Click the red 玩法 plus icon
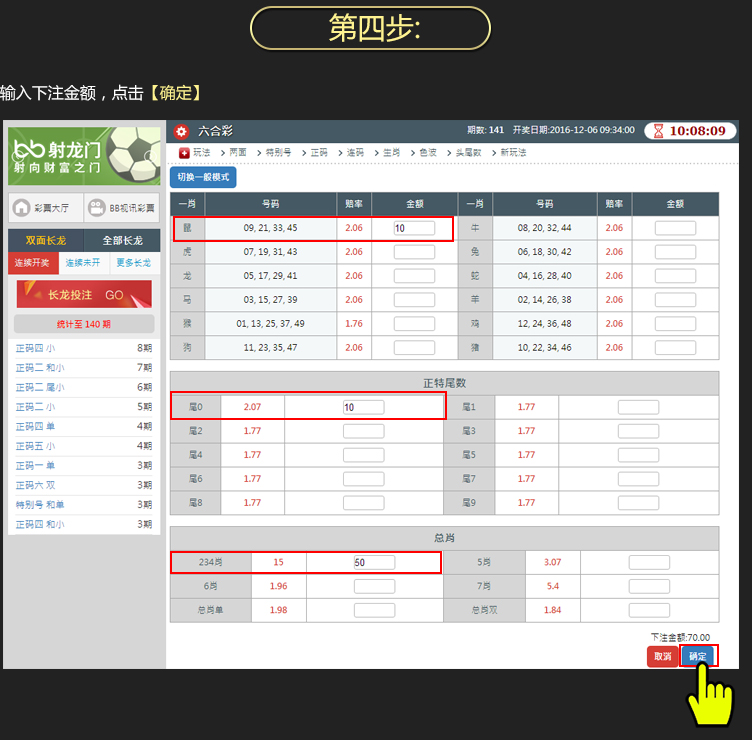 (184, 152)
